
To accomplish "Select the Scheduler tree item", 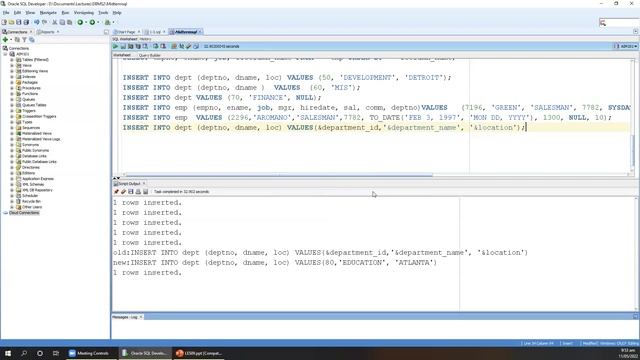I will point(30,196).
